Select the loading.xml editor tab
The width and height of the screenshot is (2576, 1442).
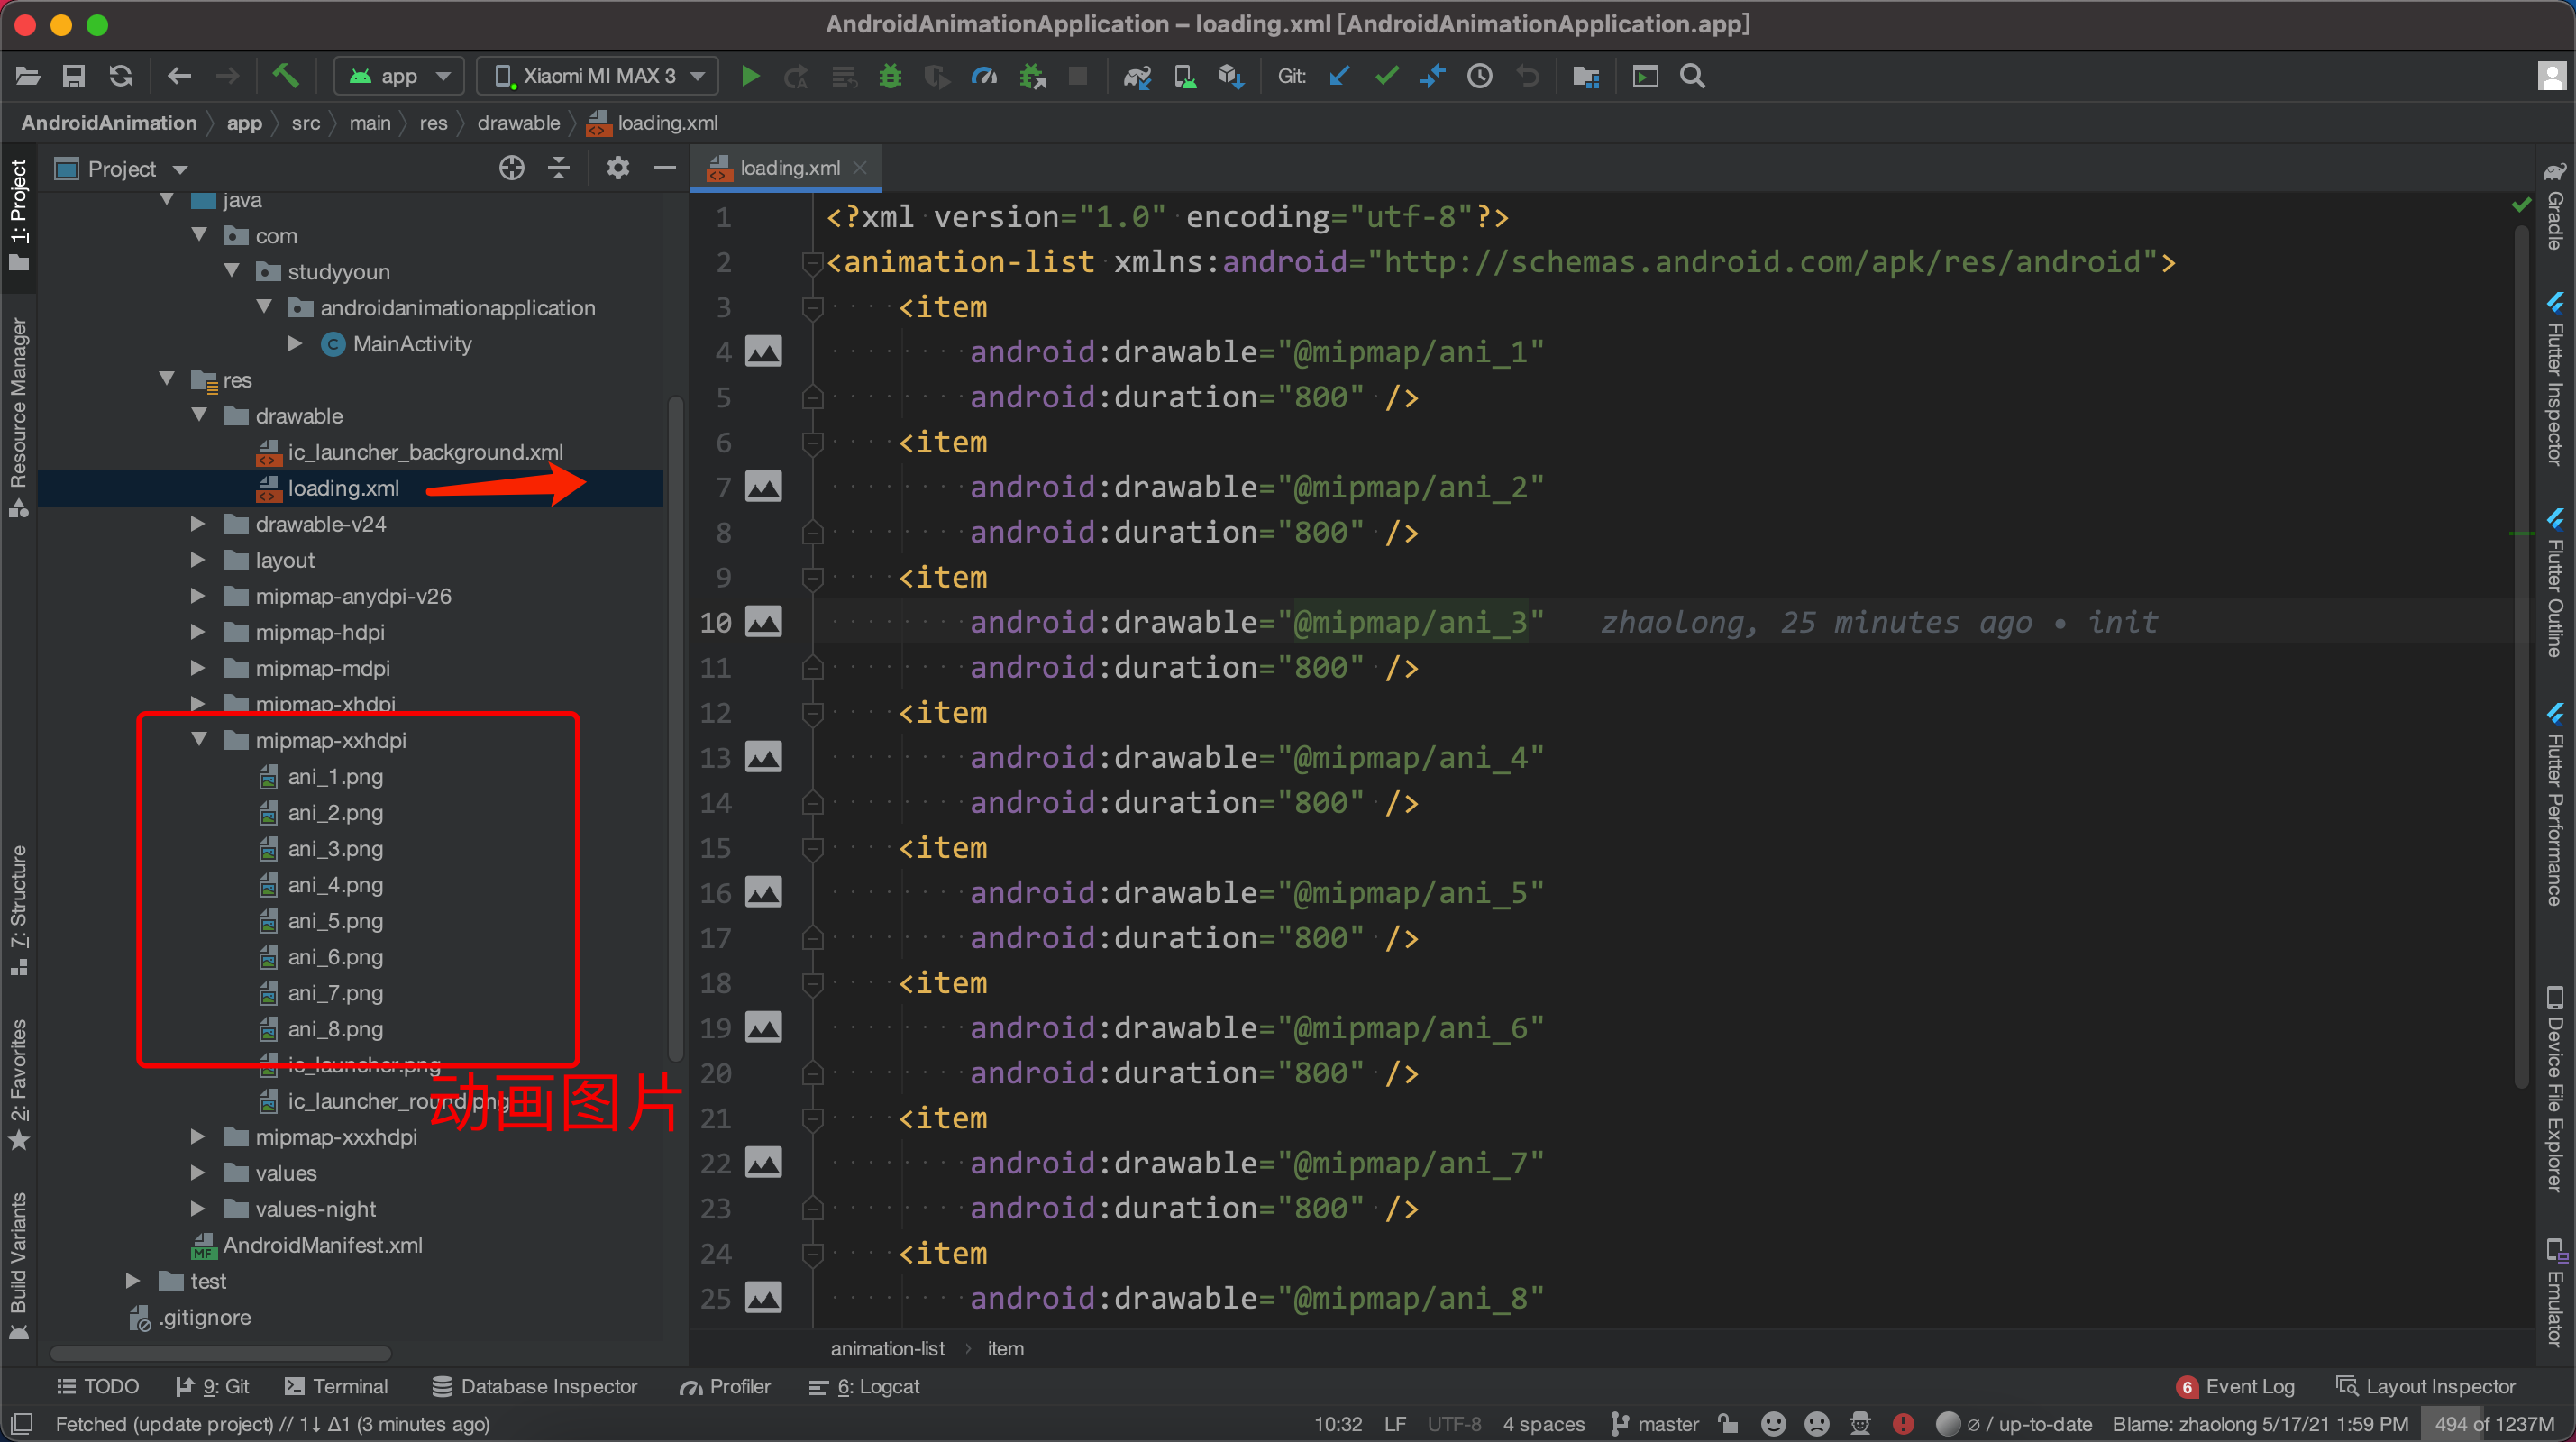coord(788,168)
